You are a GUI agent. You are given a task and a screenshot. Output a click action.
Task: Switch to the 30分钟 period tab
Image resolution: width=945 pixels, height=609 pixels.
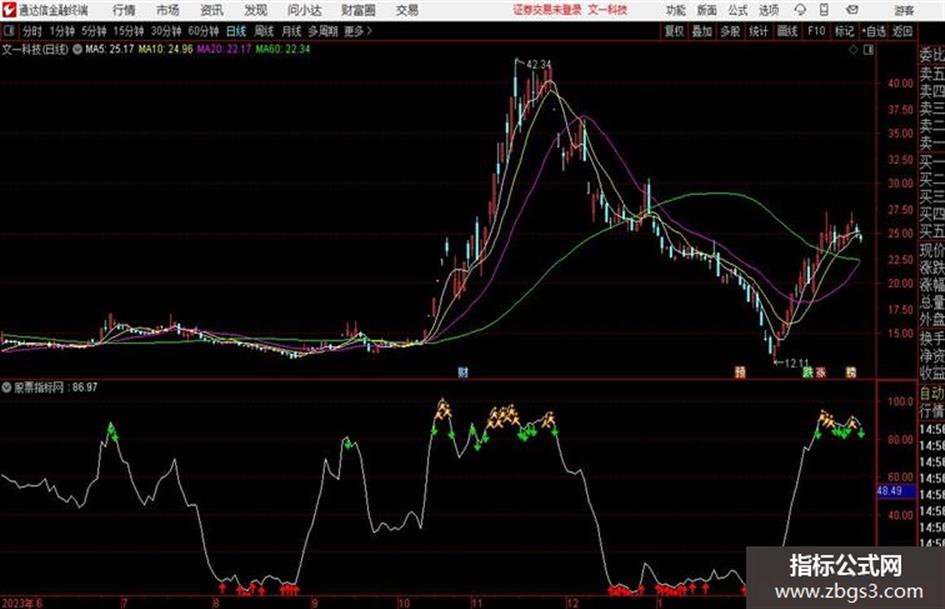pos(166,31)
